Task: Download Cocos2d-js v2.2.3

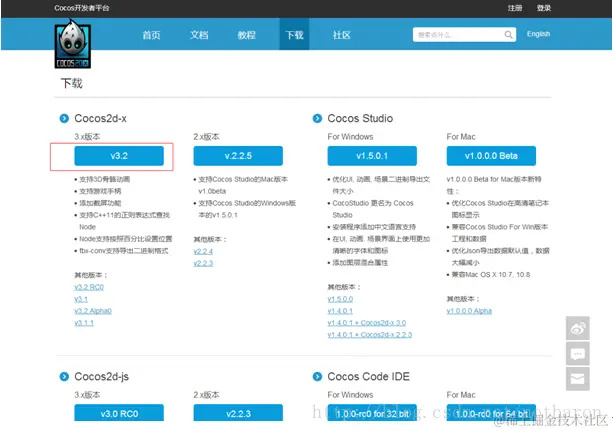Action: click(x=238, y=413)
